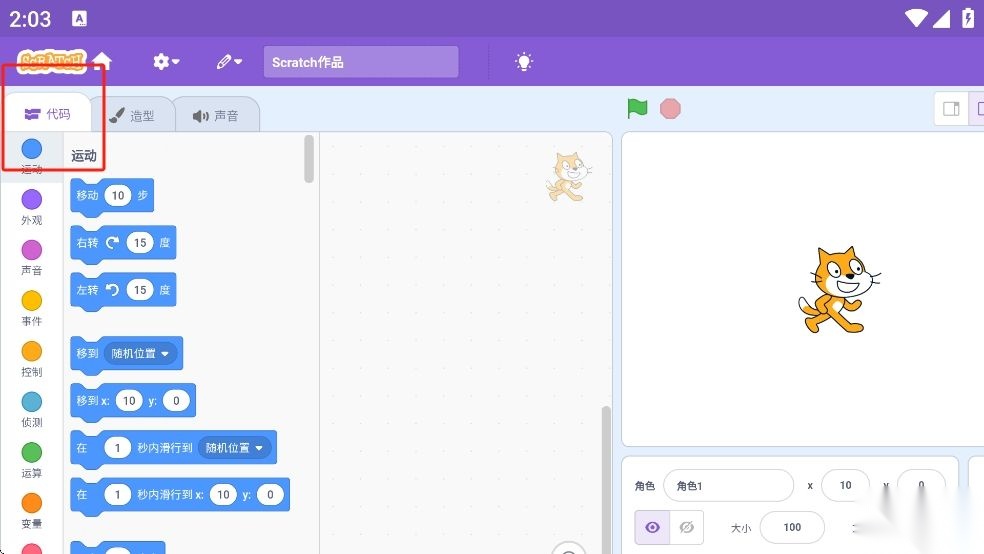Screen dimensions: 984x554
Task: Show the sprite with eye icon
Action: (x=652, y=527)
